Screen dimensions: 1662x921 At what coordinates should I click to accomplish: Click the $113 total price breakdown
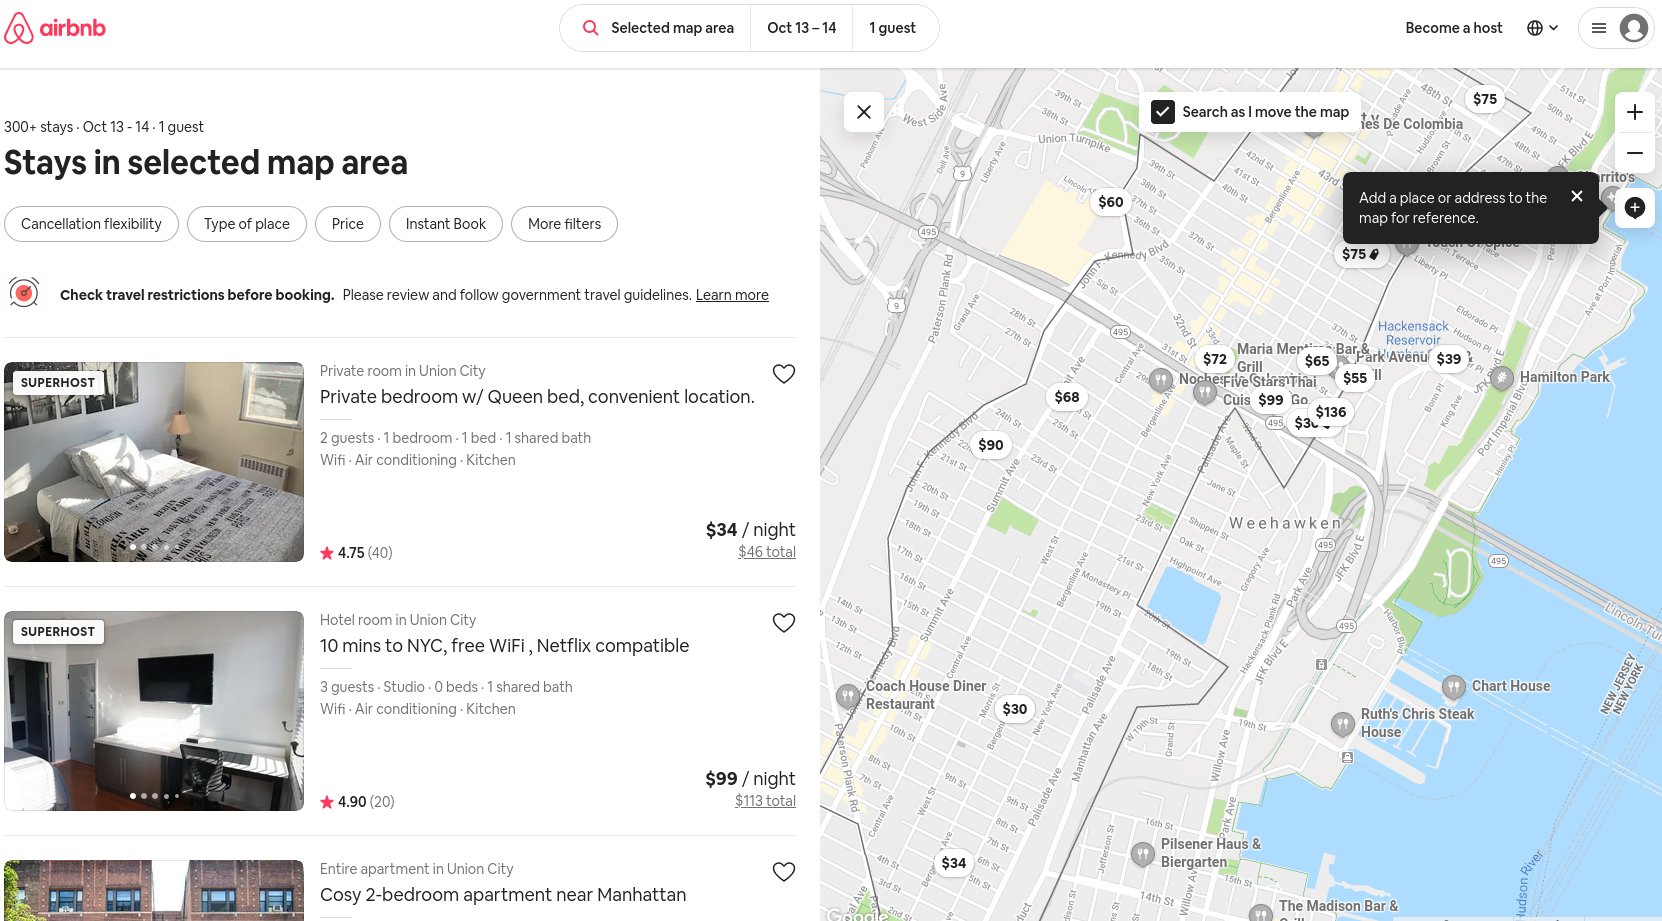765,801
